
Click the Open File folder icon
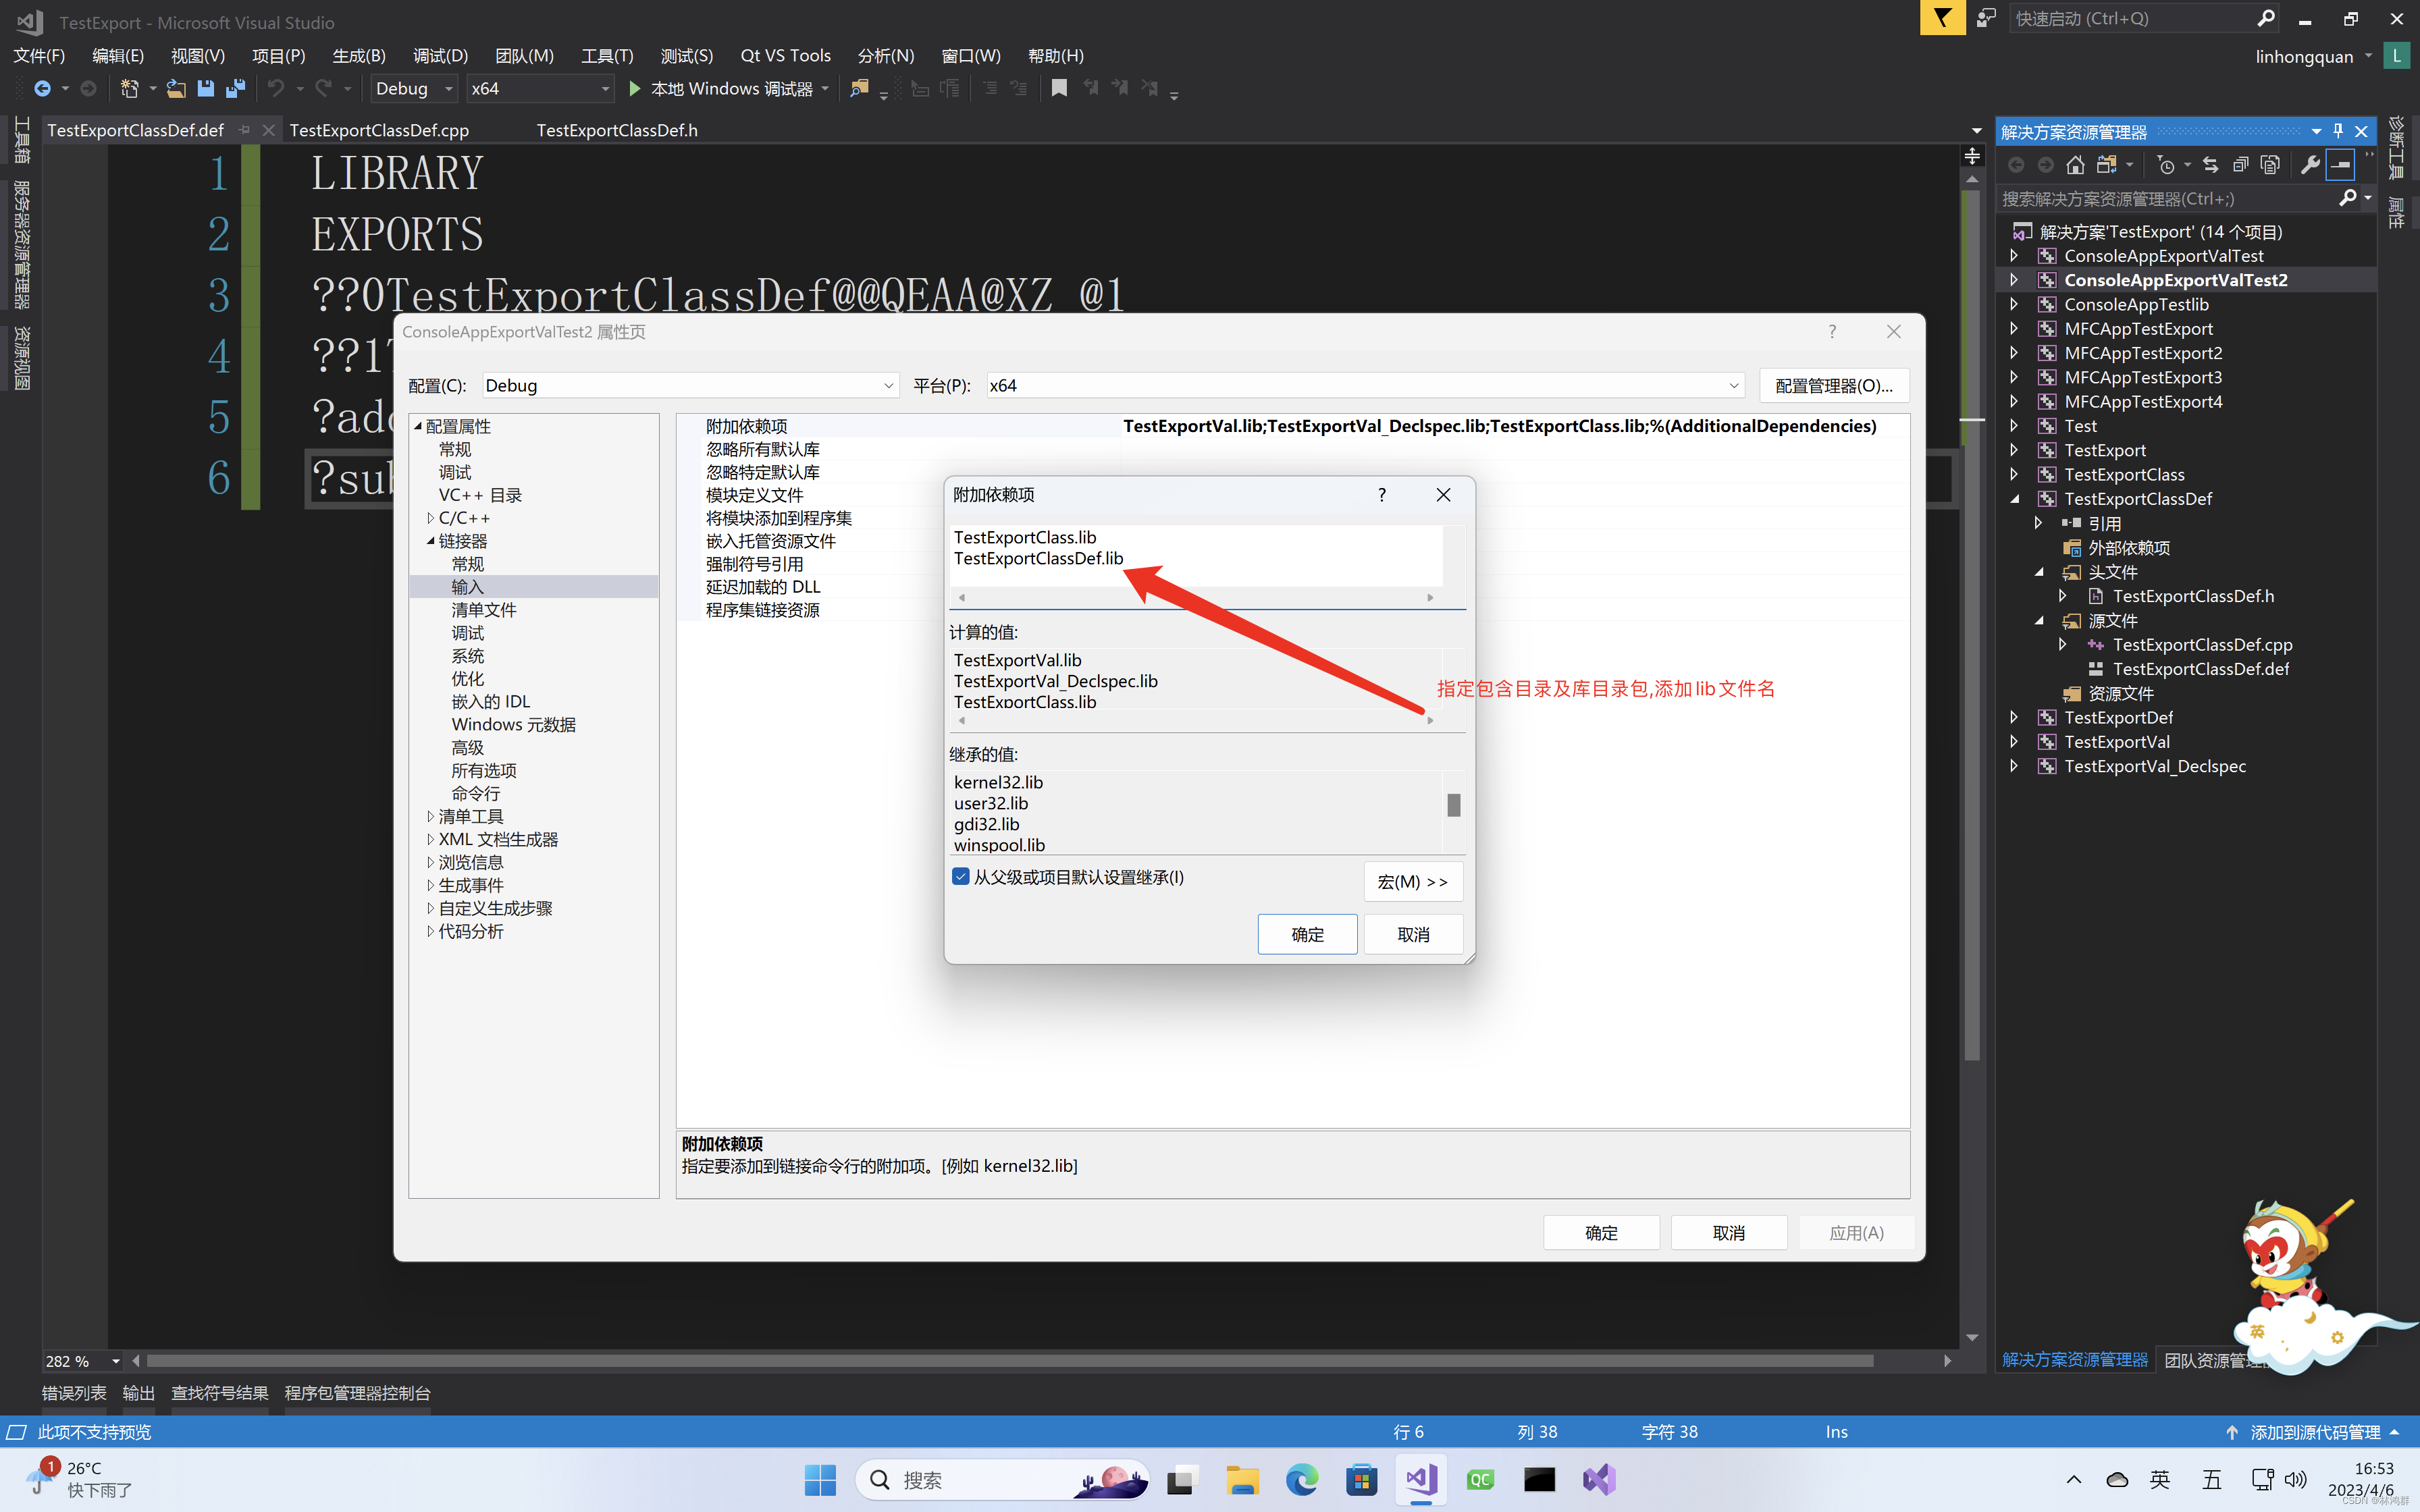click(x=176, y=89)
